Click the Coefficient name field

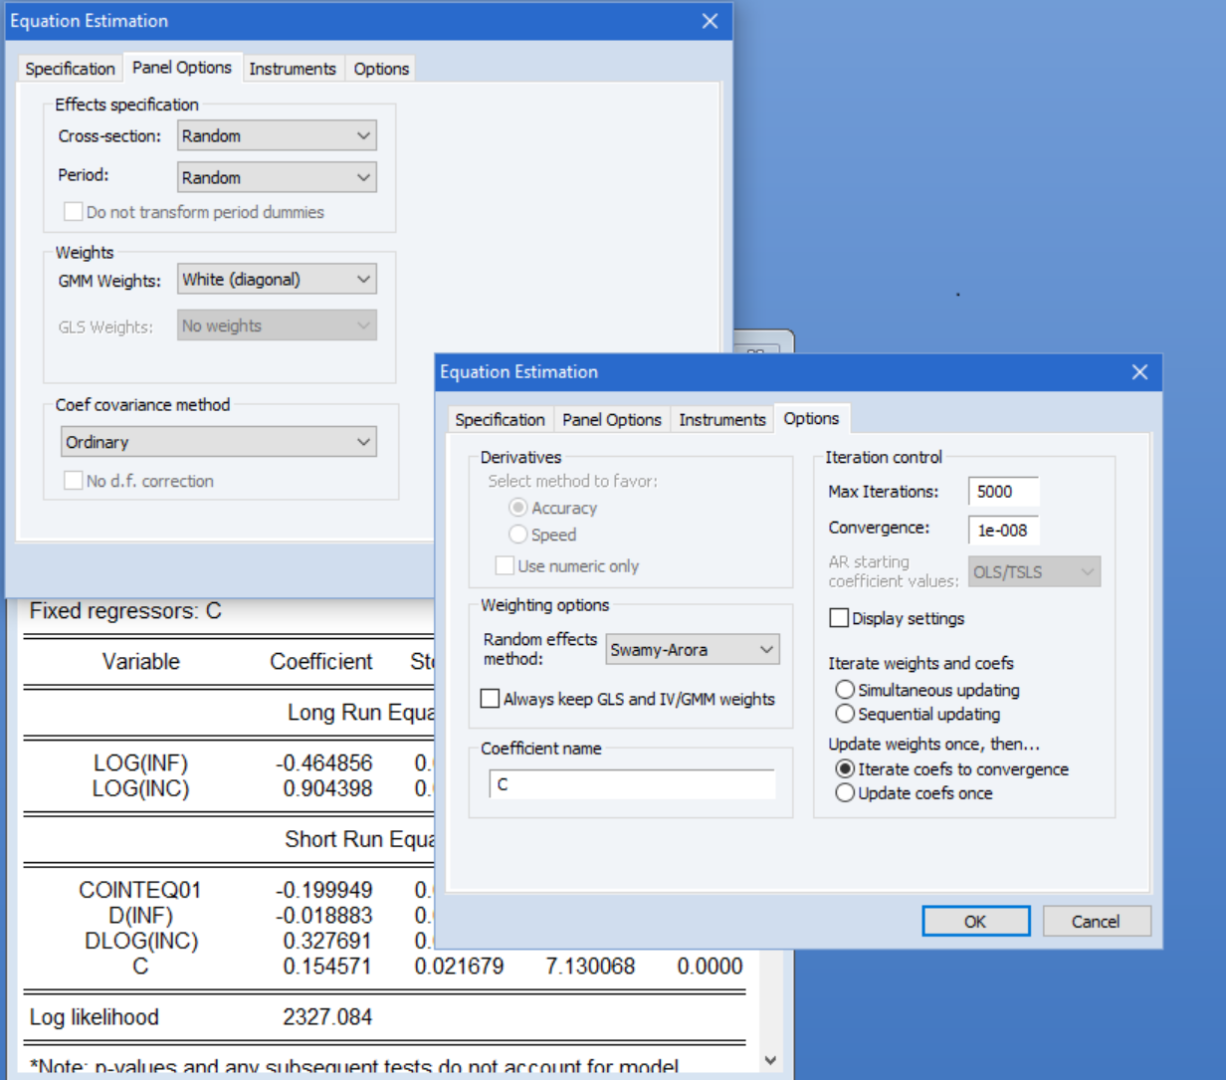pyautogui.click(x=632, y=784)
